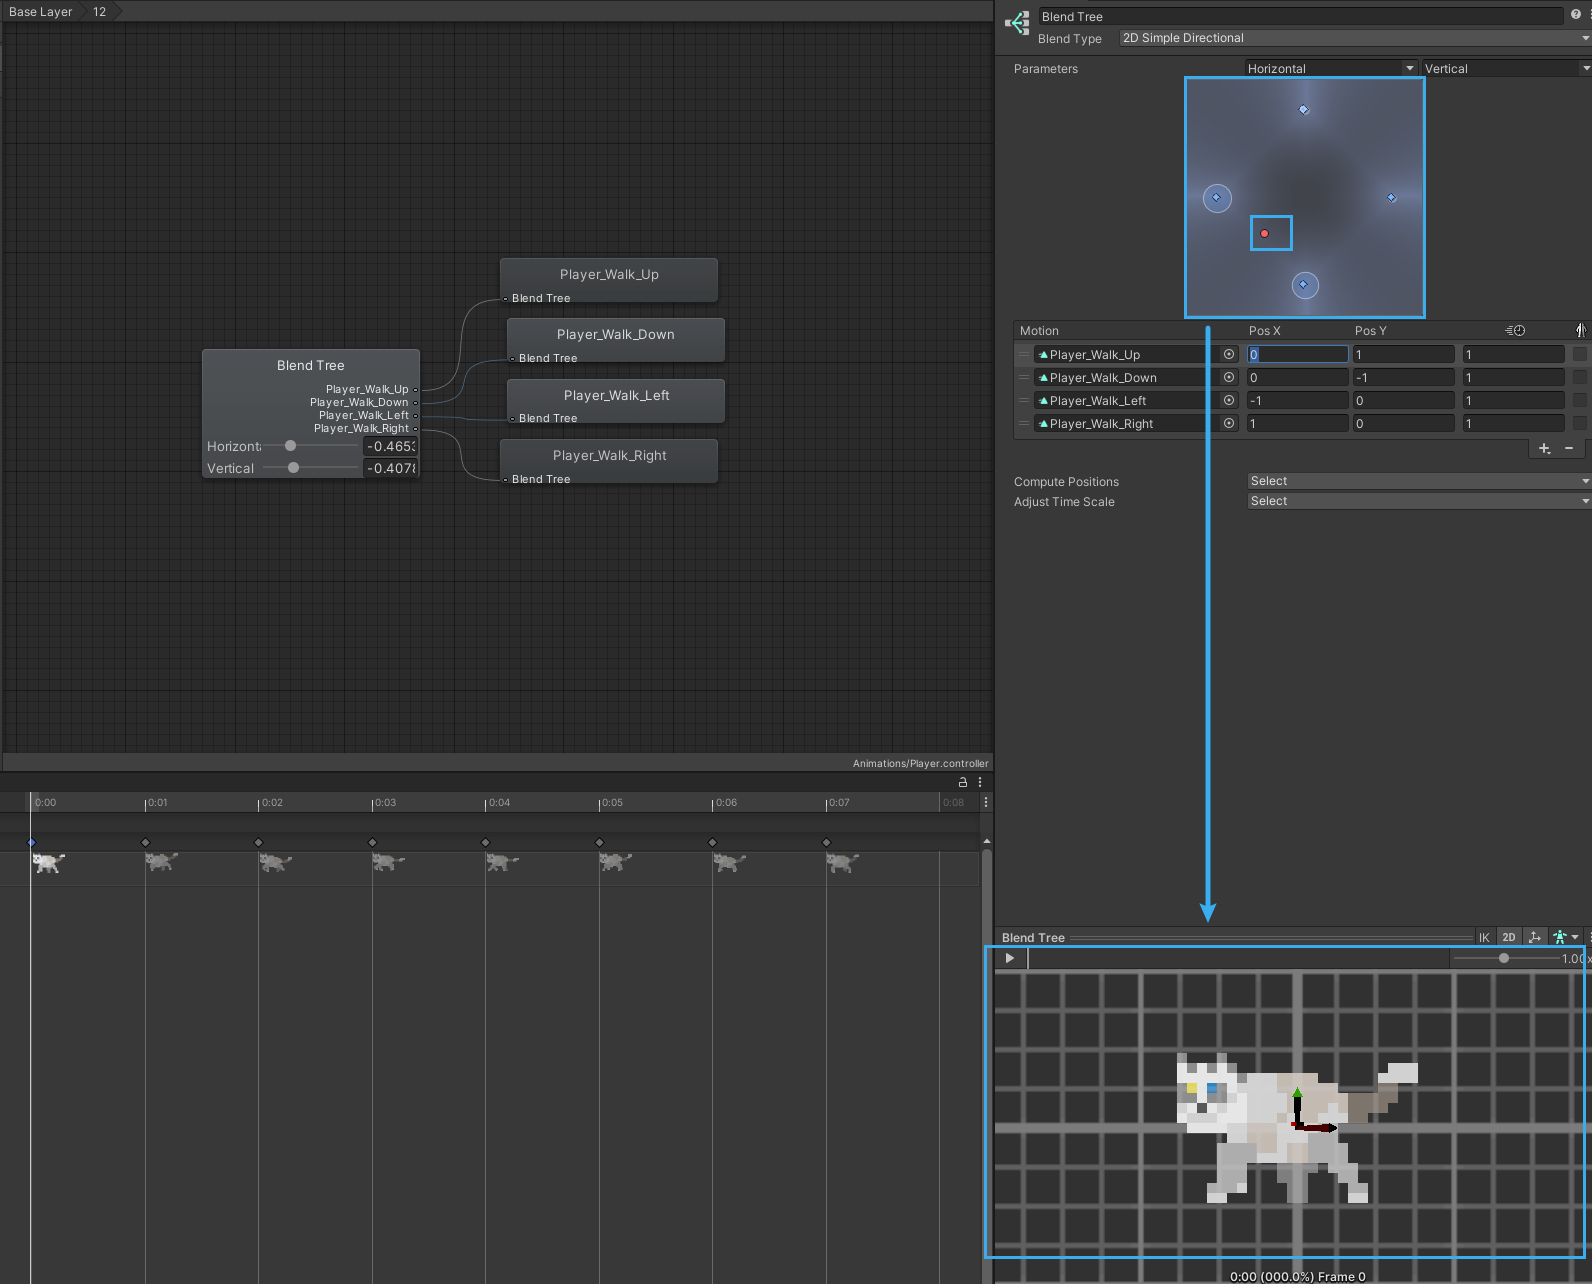Select the Player_Walk_Down node in graph
Viewport: 1592px width, 1284px height.
(615, 335)
